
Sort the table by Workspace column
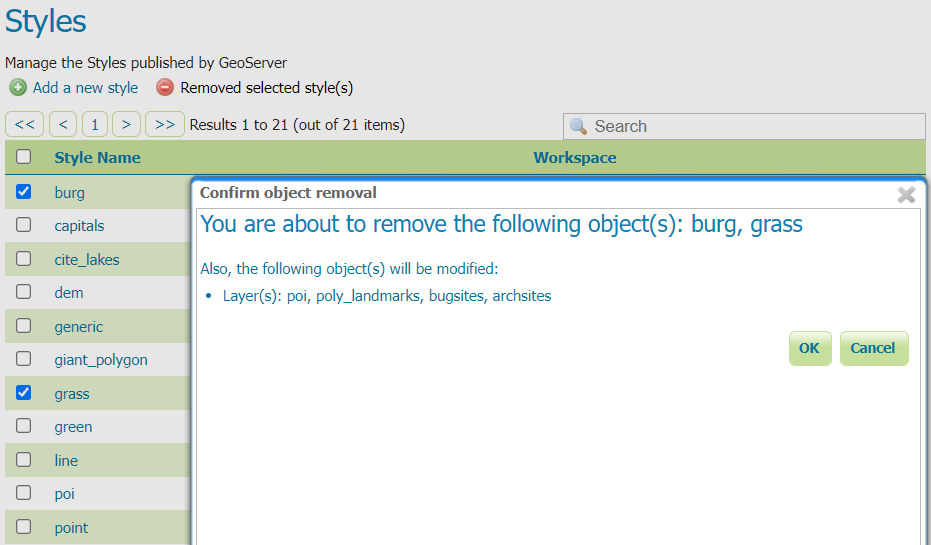(x=575, y=157)
